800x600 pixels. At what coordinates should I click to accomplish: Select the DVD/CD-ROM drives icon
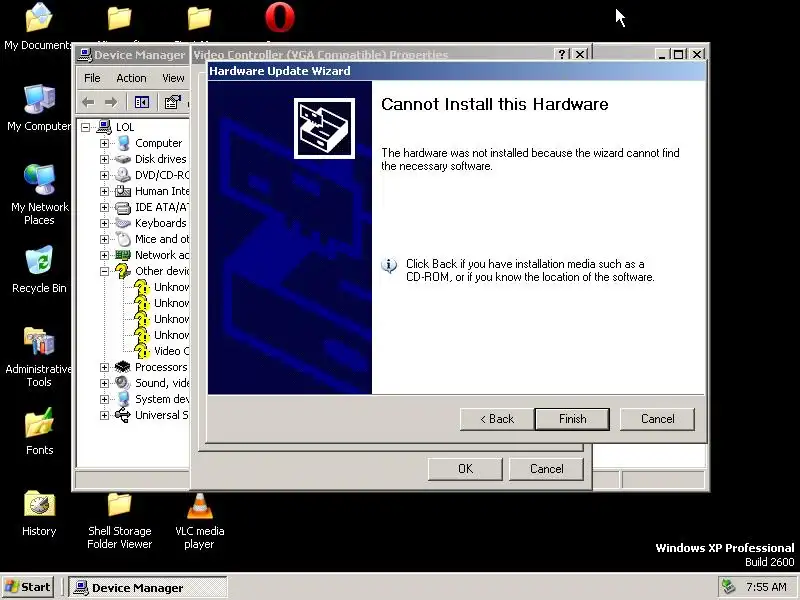coord(122,175)
